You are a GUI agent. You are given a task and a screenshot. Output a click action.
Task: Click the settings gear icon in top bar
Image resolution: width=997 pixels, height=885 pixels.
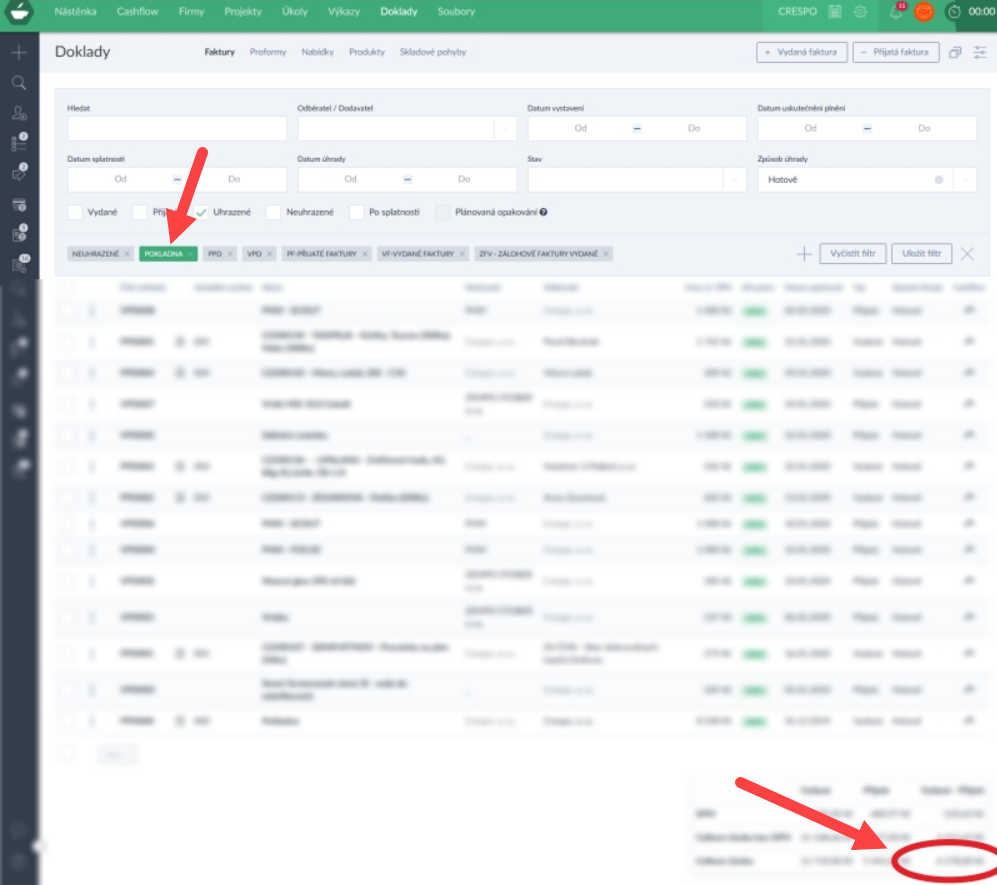860,12
